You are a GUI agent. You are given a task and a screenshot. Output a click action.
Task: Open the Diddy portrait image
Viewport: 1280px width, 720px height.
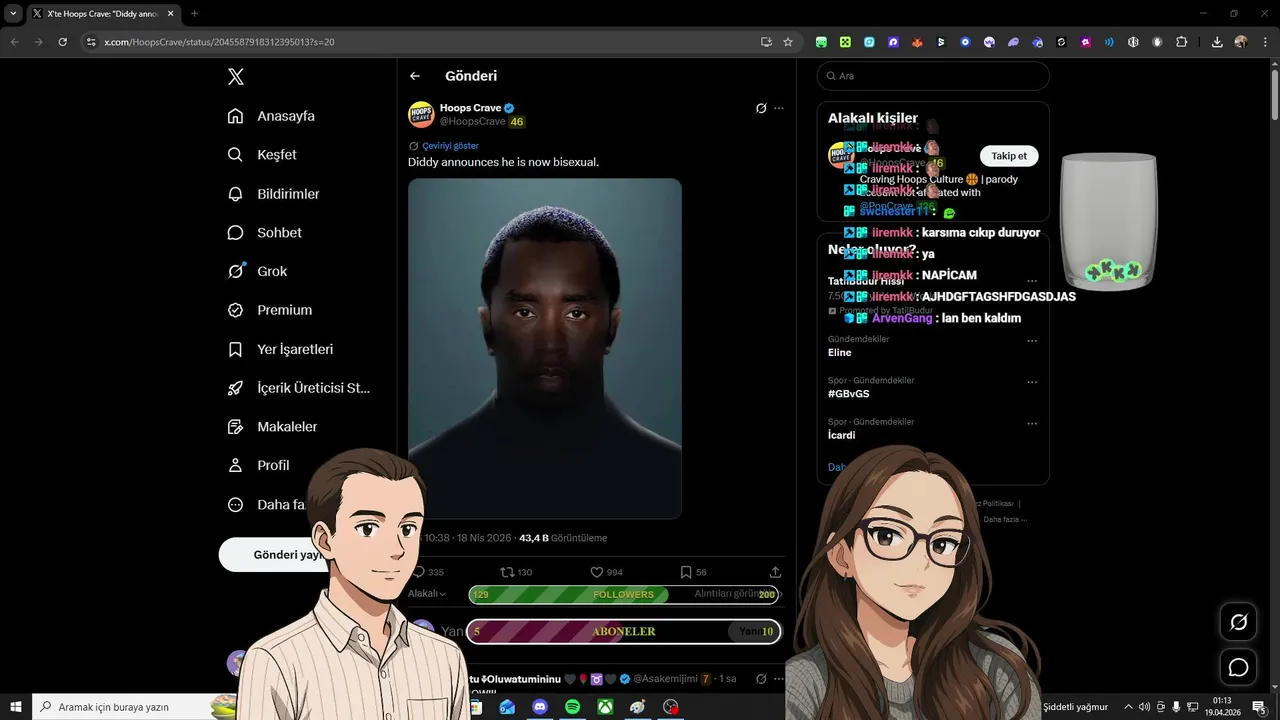pos(545,348)
